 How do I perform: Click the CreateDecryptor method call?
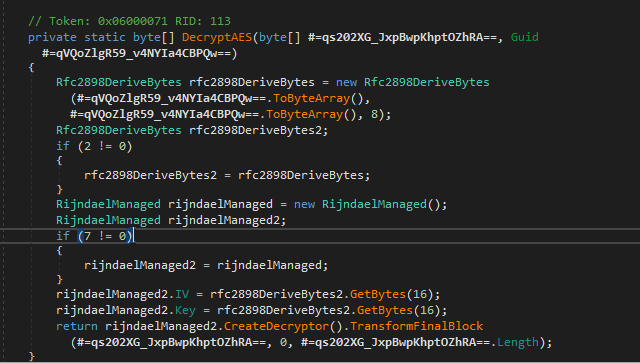[276, 326]
